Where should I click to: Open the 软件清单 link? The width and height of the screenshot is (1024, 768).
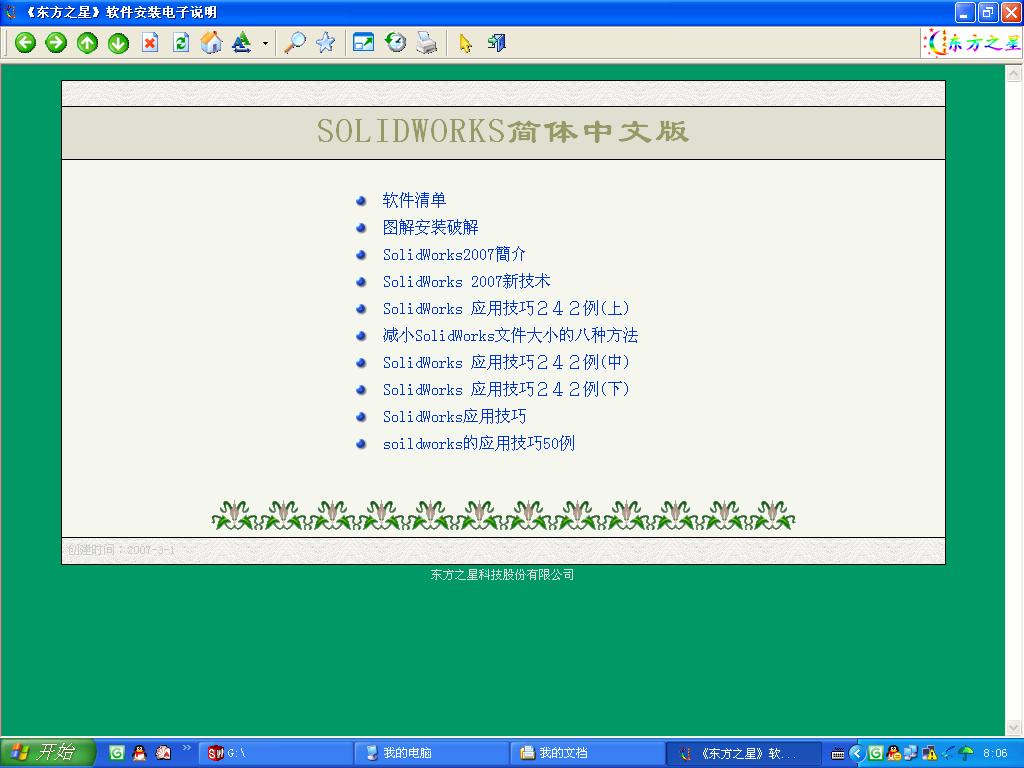click(414, 200)
